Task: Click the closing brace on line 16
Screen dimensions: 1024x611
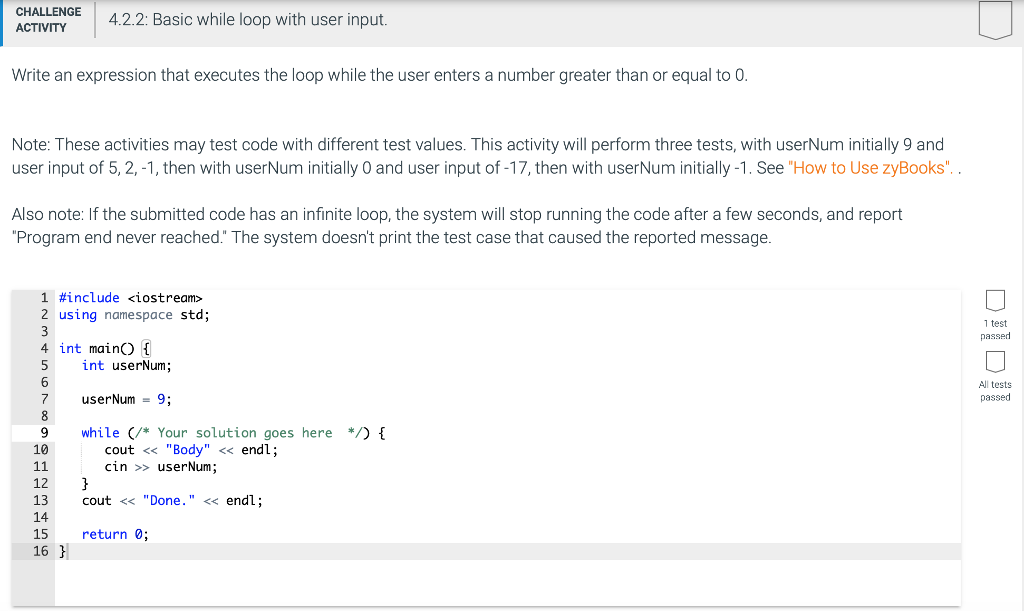Action: pyautogui.click(x=61, y=550)
